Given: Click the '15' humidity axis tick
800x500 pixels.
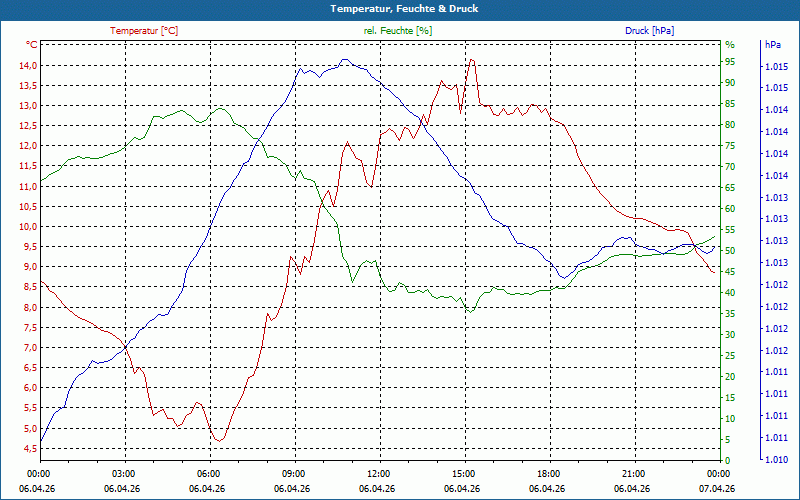Looking at the screenshot, I should pos(730,397).
